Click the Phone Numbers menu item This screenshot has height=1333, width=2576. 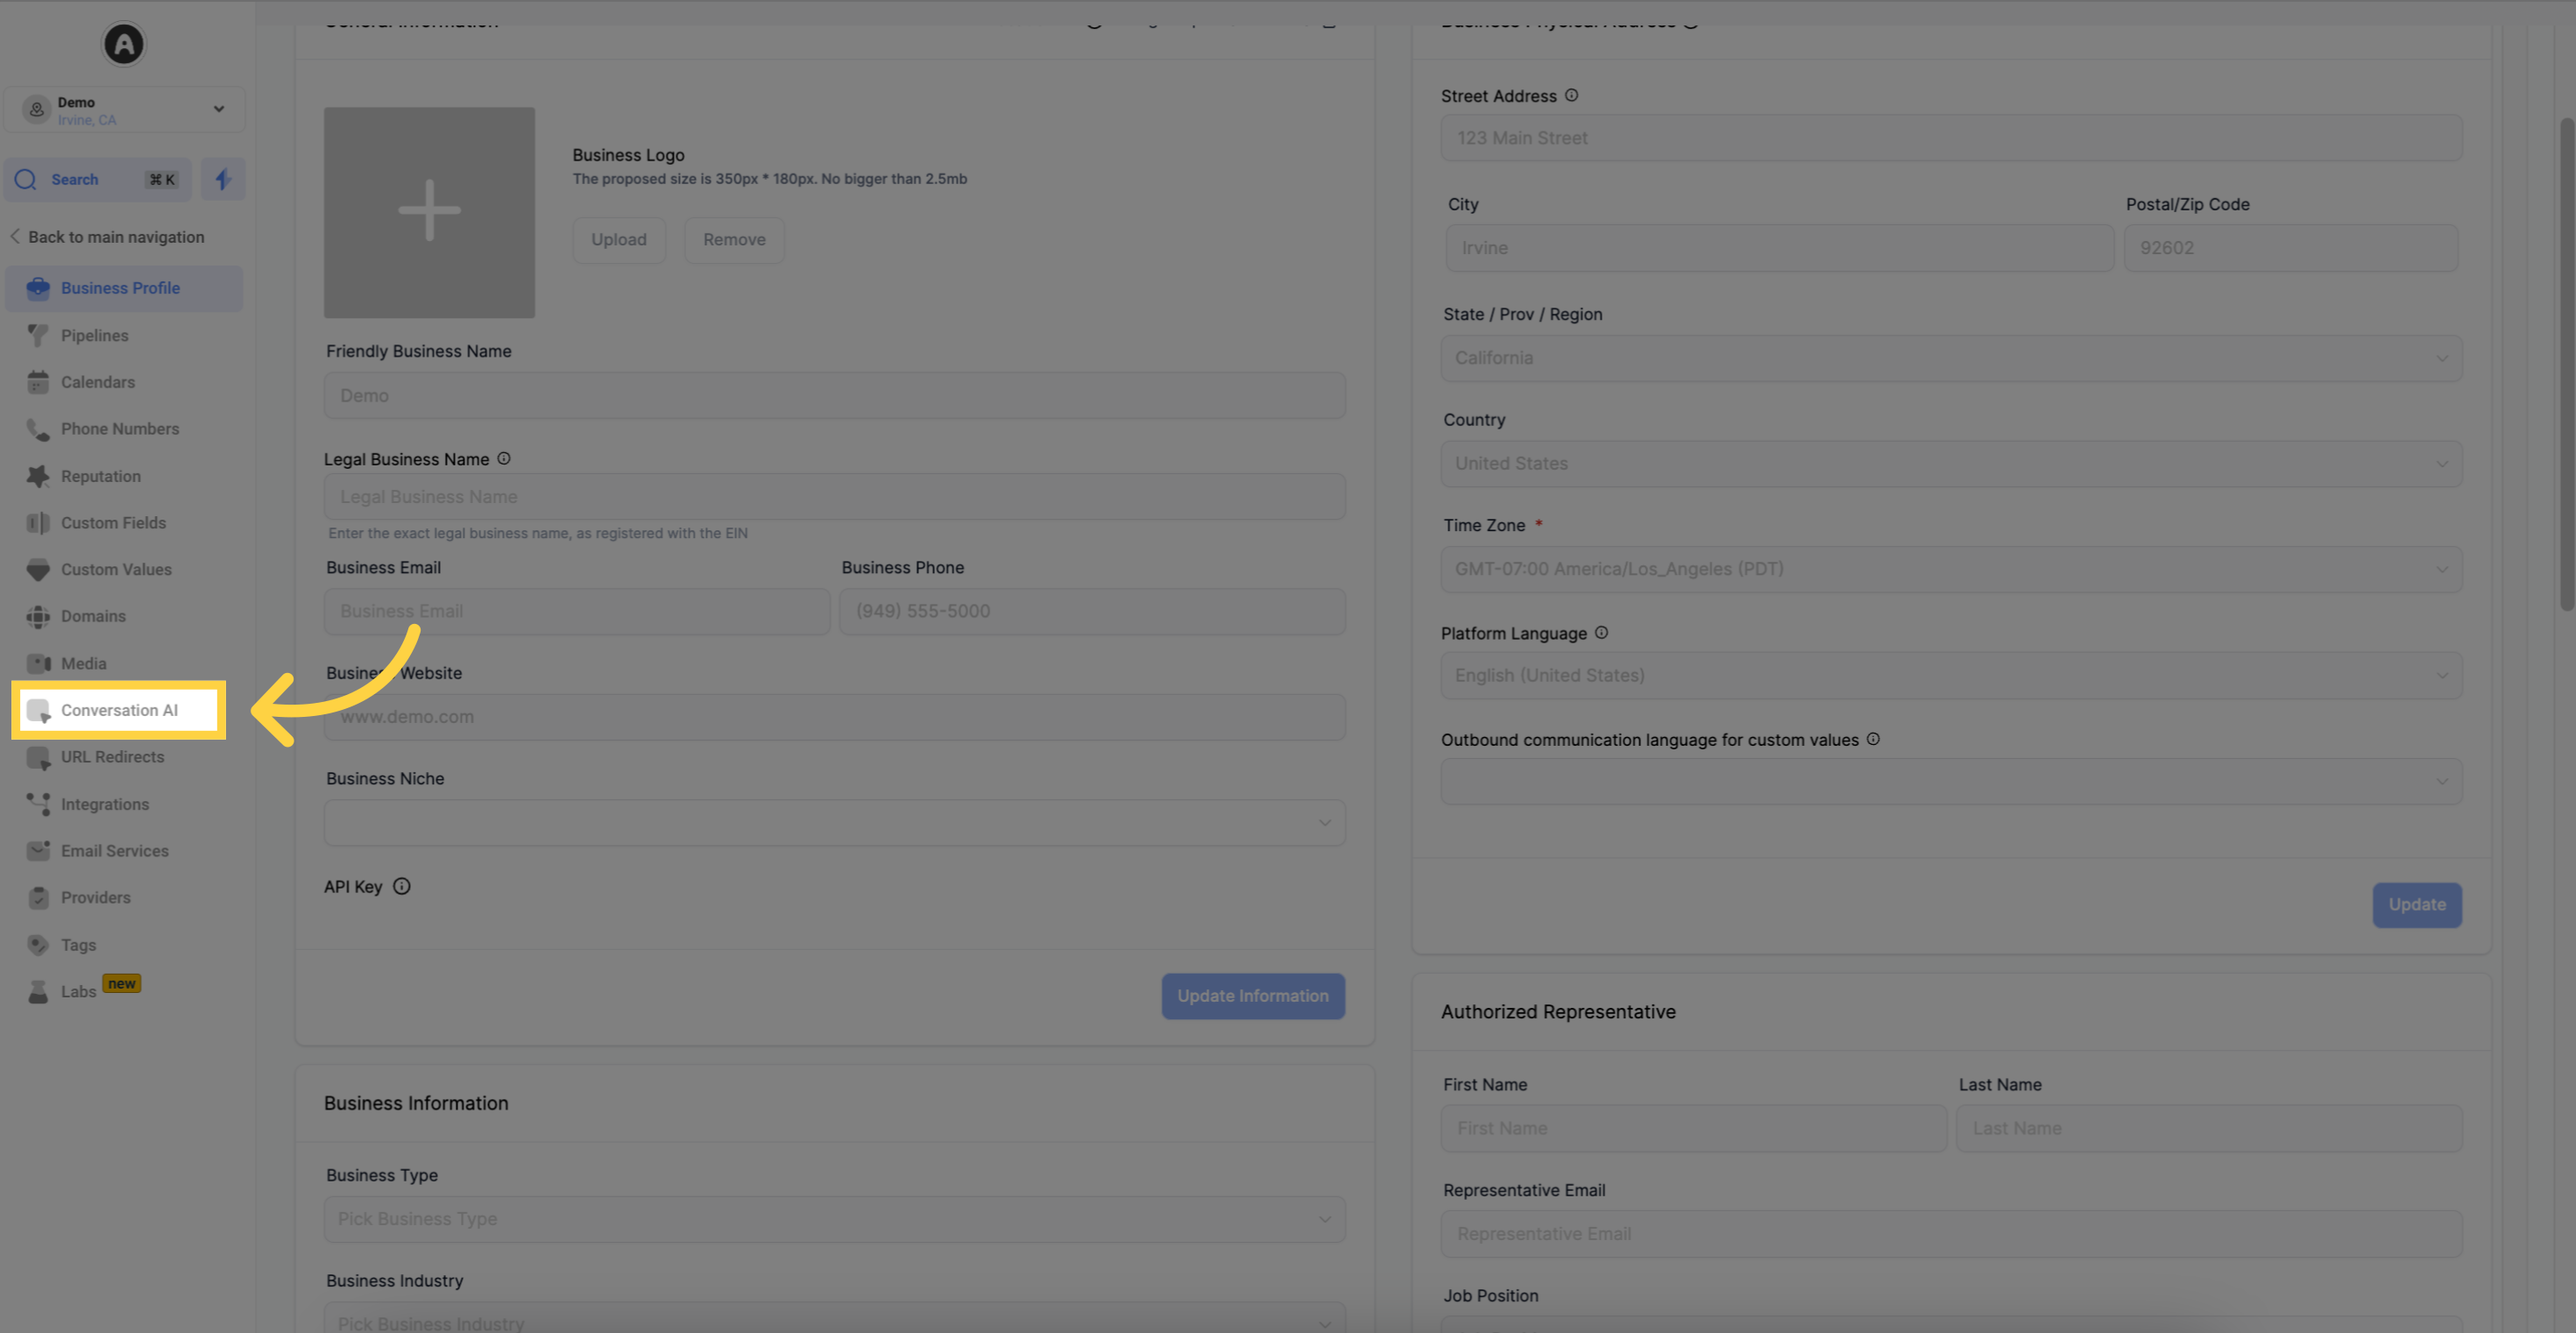coord(119,429)
